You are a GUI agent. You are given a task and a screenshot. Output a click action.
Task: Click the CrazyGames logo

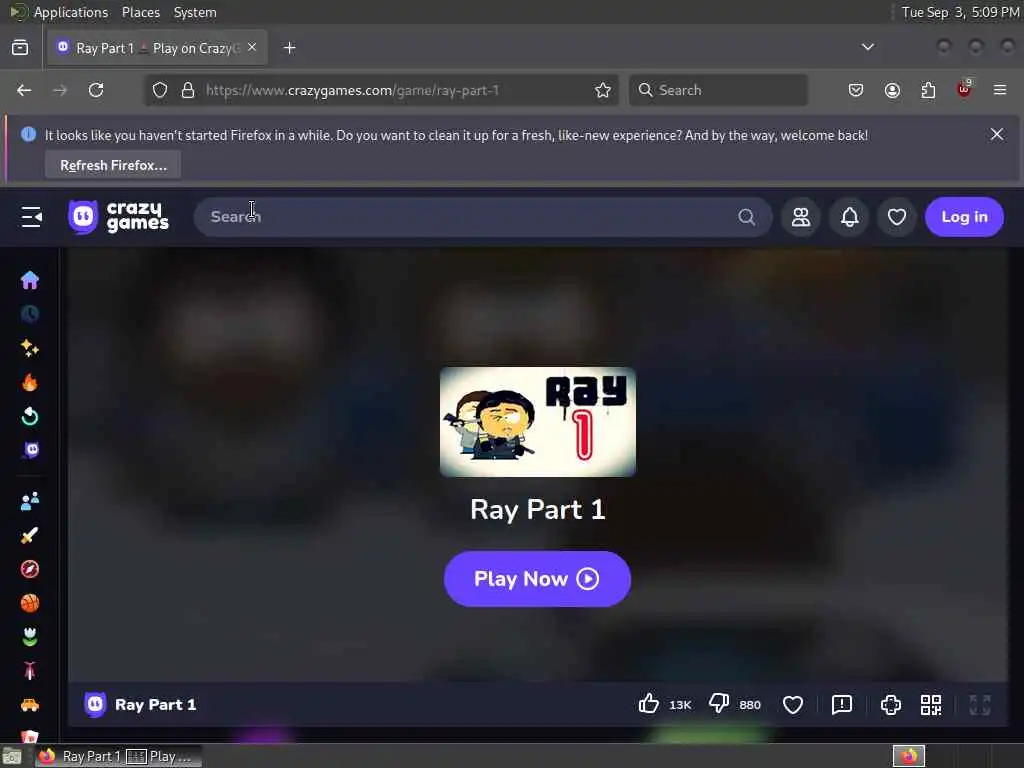coord(119,217)
